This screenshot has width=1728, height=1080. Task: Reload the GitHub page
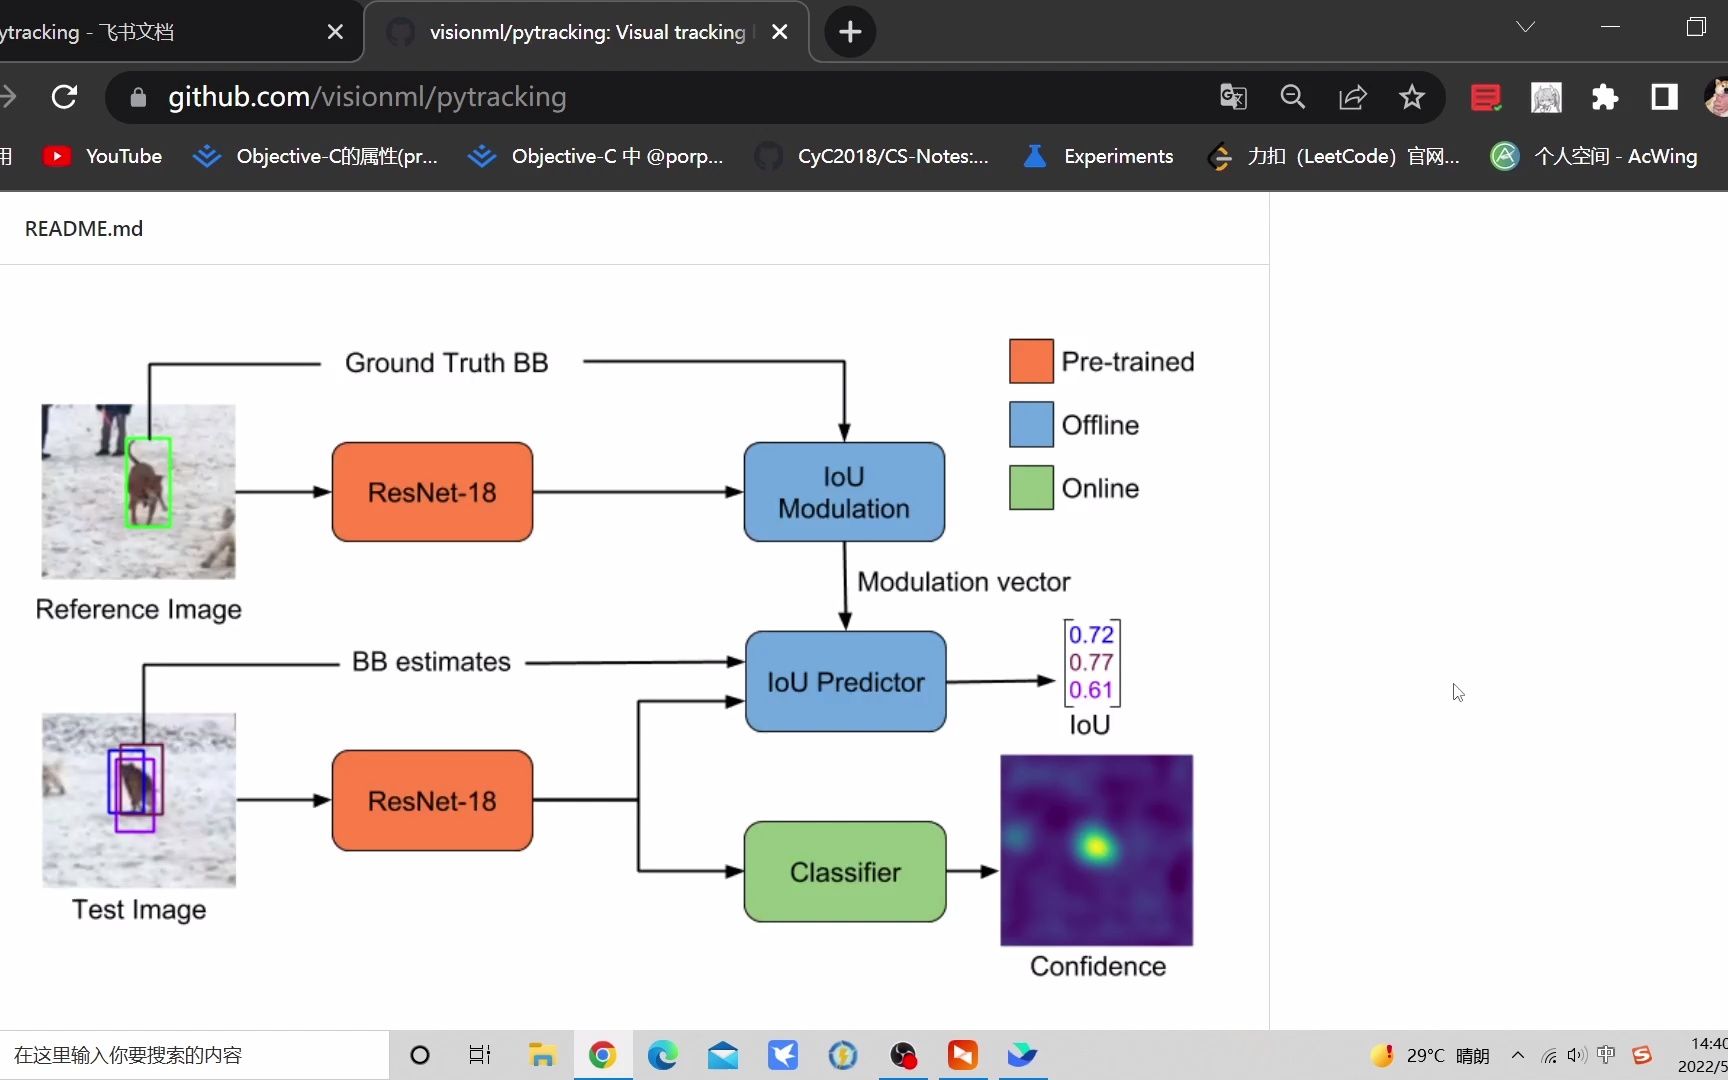[65, 97]
